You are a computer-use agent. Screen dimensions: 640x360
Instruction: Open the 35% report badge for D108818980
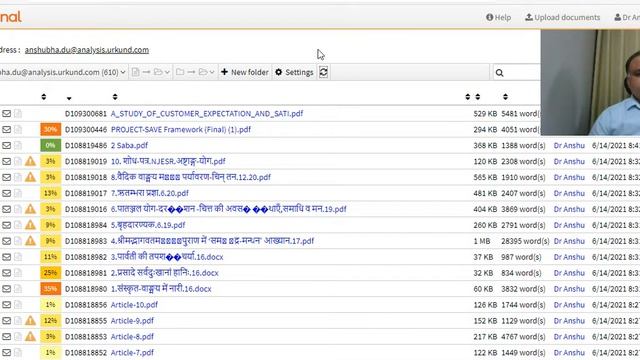51,289
